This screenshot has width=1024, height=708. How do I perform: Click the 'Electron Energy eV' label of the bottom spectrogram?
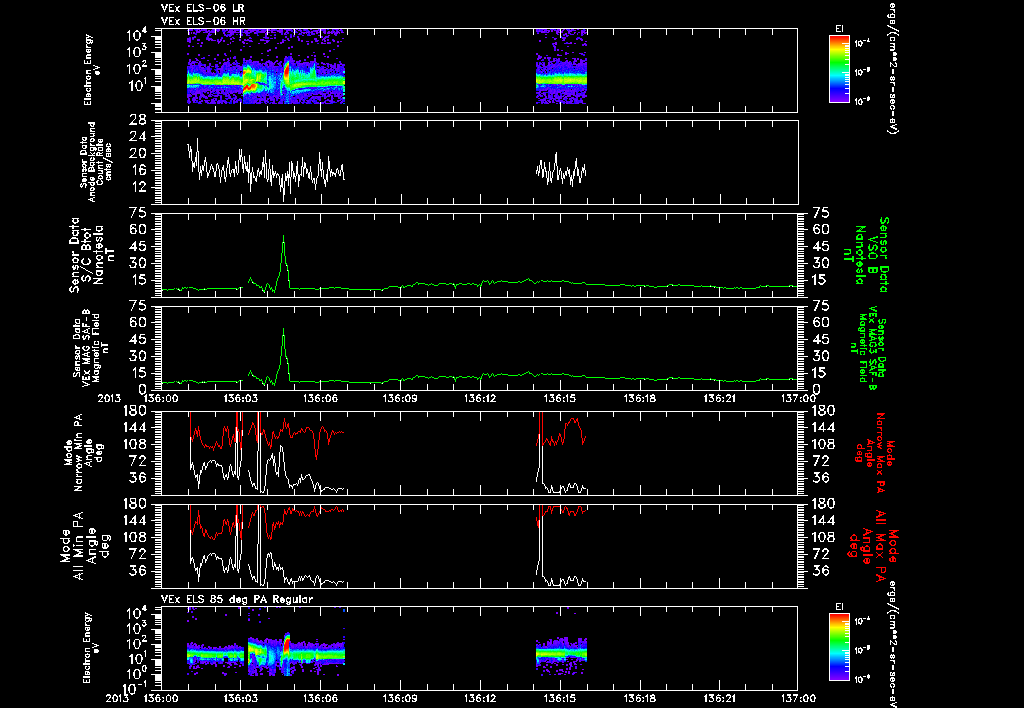tap(92, 647)
